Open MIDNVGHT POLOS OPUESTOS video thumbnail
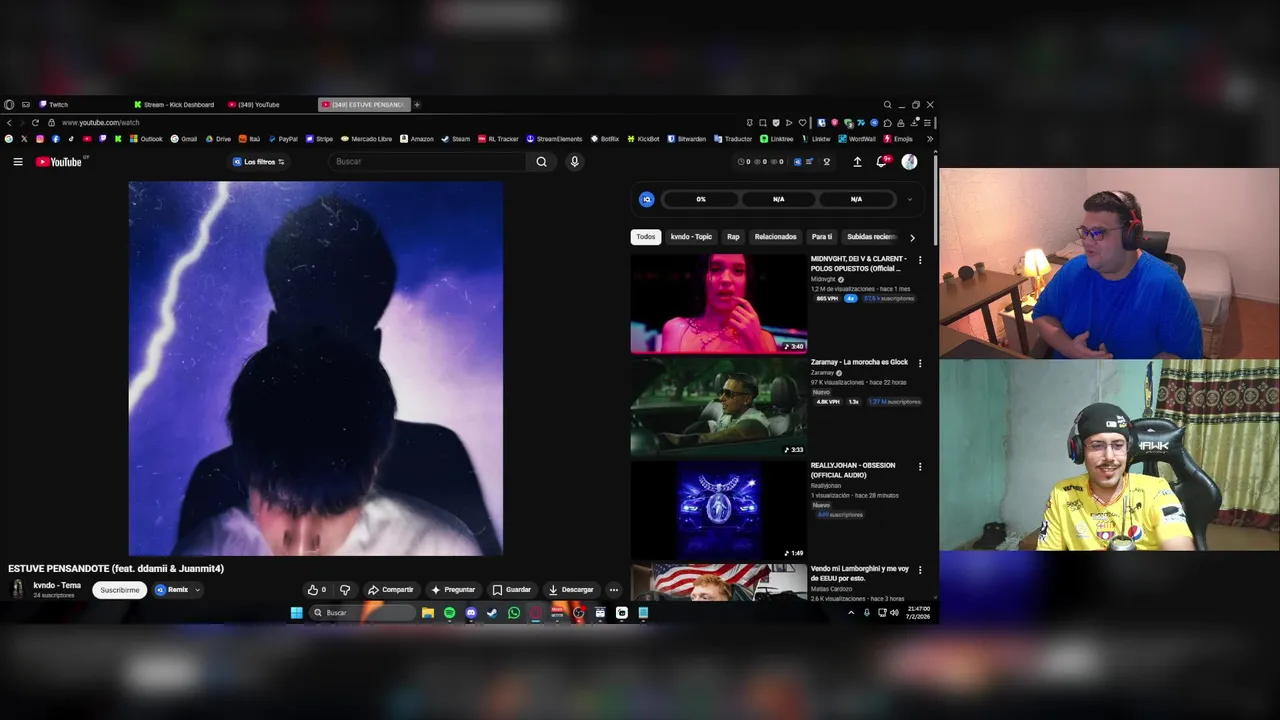Viewport: 1280px width, 720px height. [718, 303]
